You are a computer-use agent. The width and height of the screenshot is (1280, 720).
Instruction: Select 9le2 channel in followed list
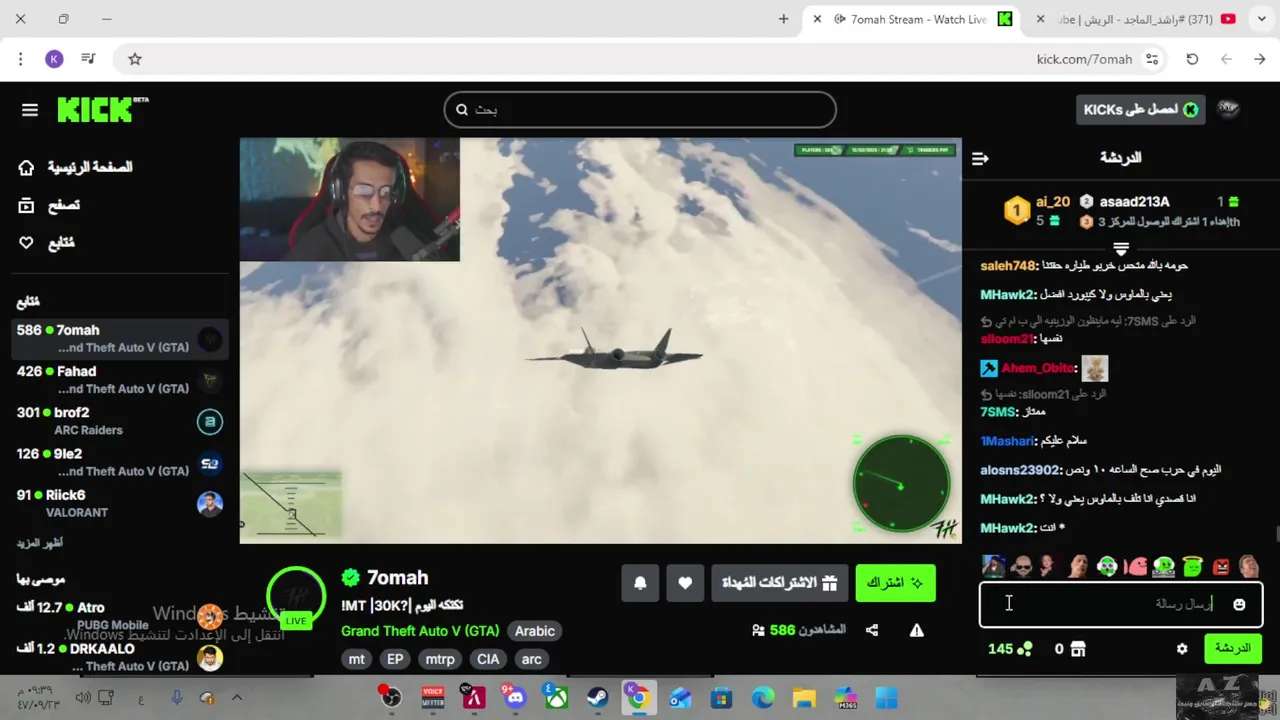[x=119, y=461]
